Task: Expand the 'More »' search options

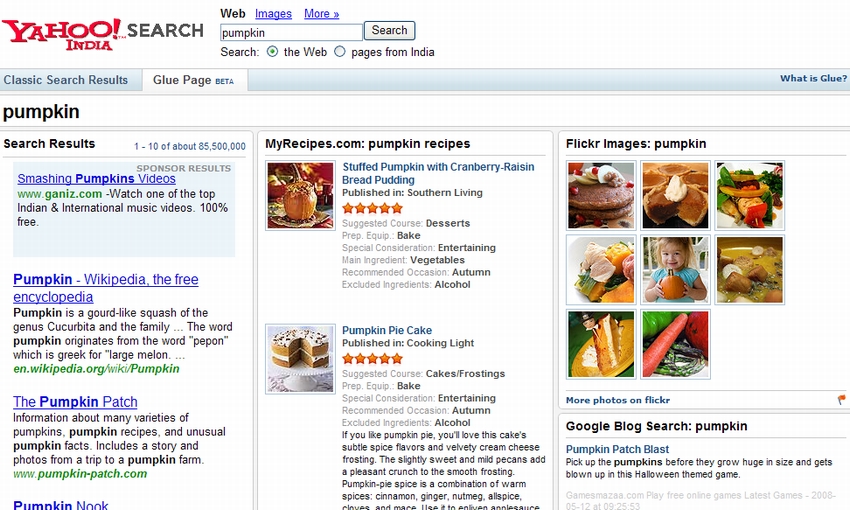Action: (321, 14)
